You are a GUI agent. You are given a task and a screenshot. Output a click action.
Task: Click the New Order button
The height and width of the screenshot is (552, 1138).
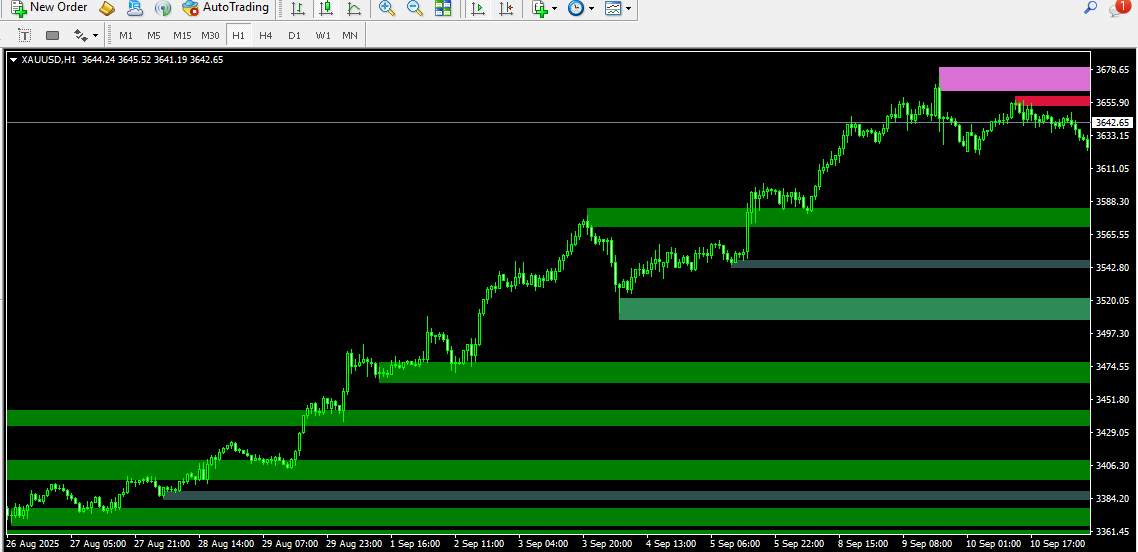(x=49, y=8)
